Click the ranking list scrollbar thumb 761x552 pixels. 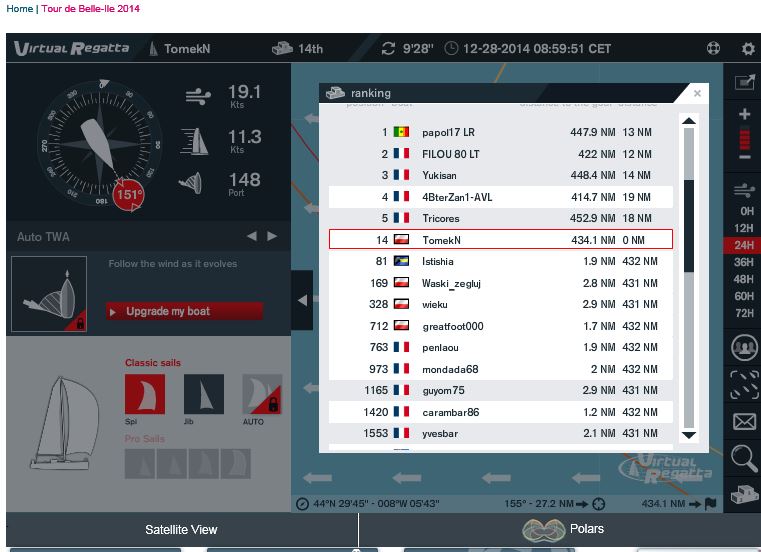pyautogui.click(x=689, y=226)
